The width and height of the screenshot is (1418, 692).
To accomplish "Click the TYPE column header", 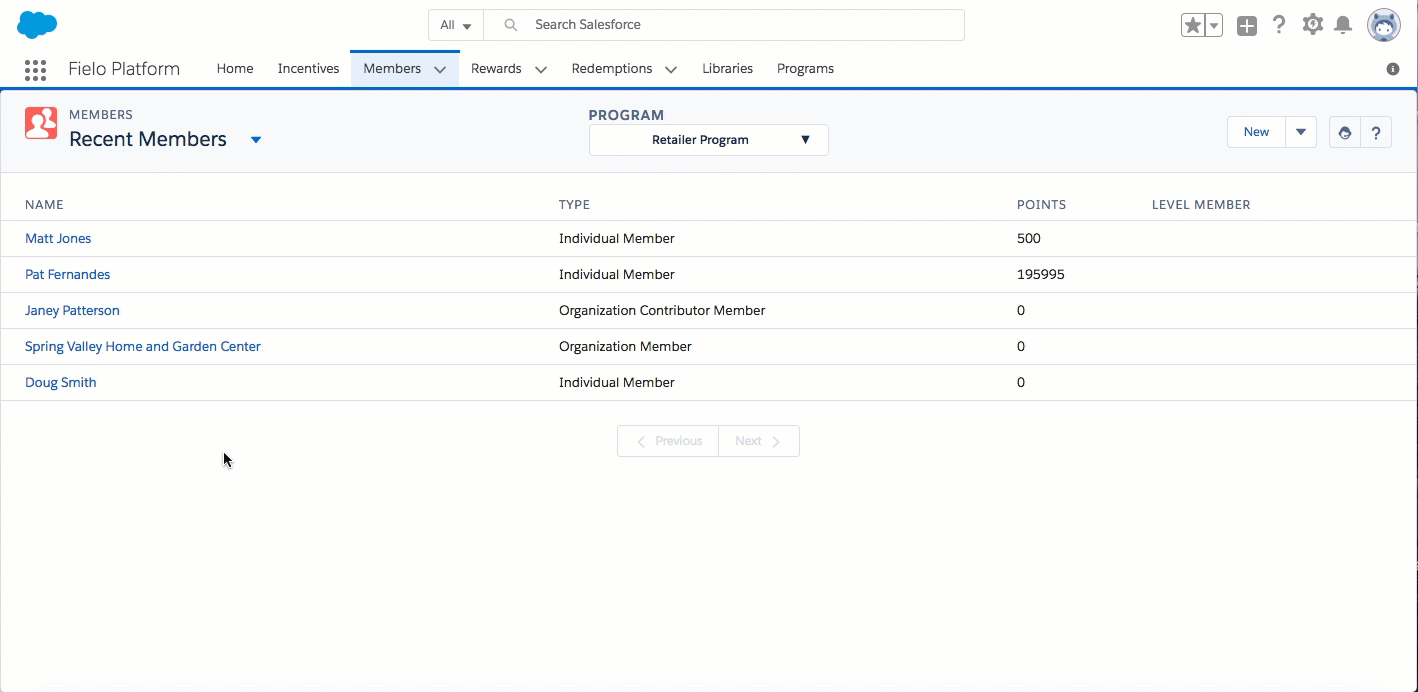I will [x=574, y=205].
